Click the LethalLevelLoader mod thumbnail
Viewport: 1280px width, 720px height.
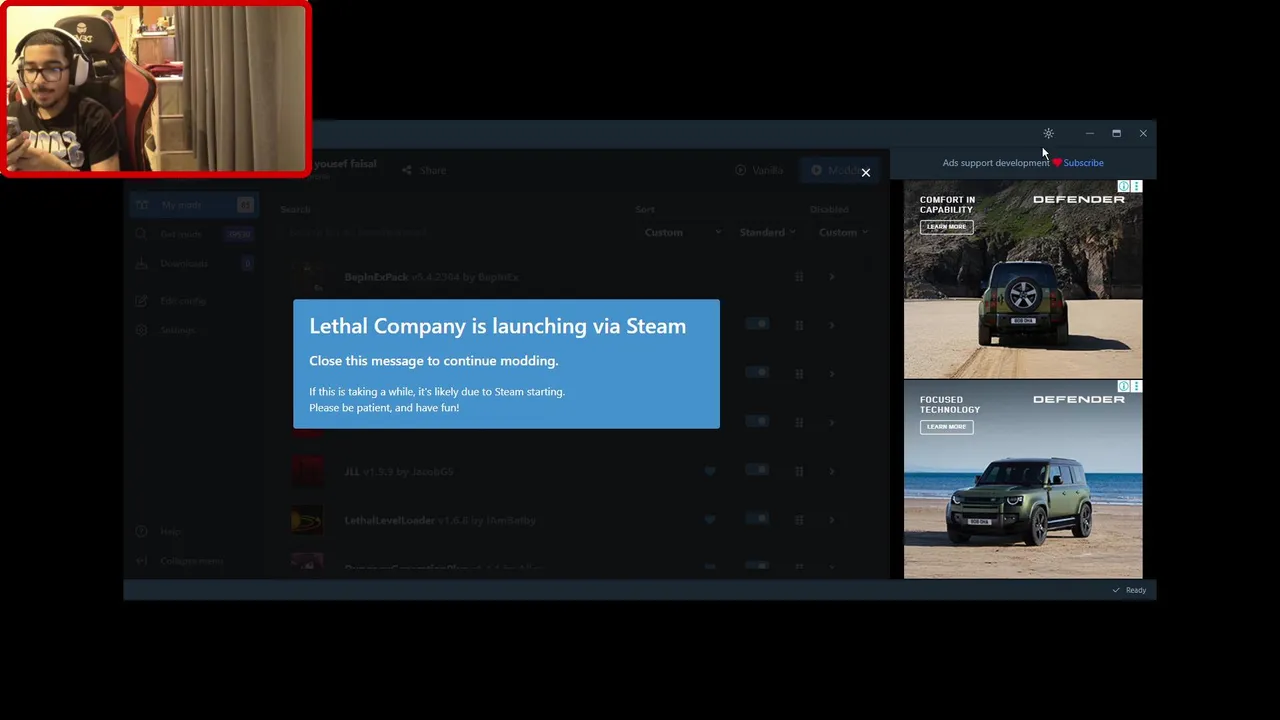pos(307,520)
